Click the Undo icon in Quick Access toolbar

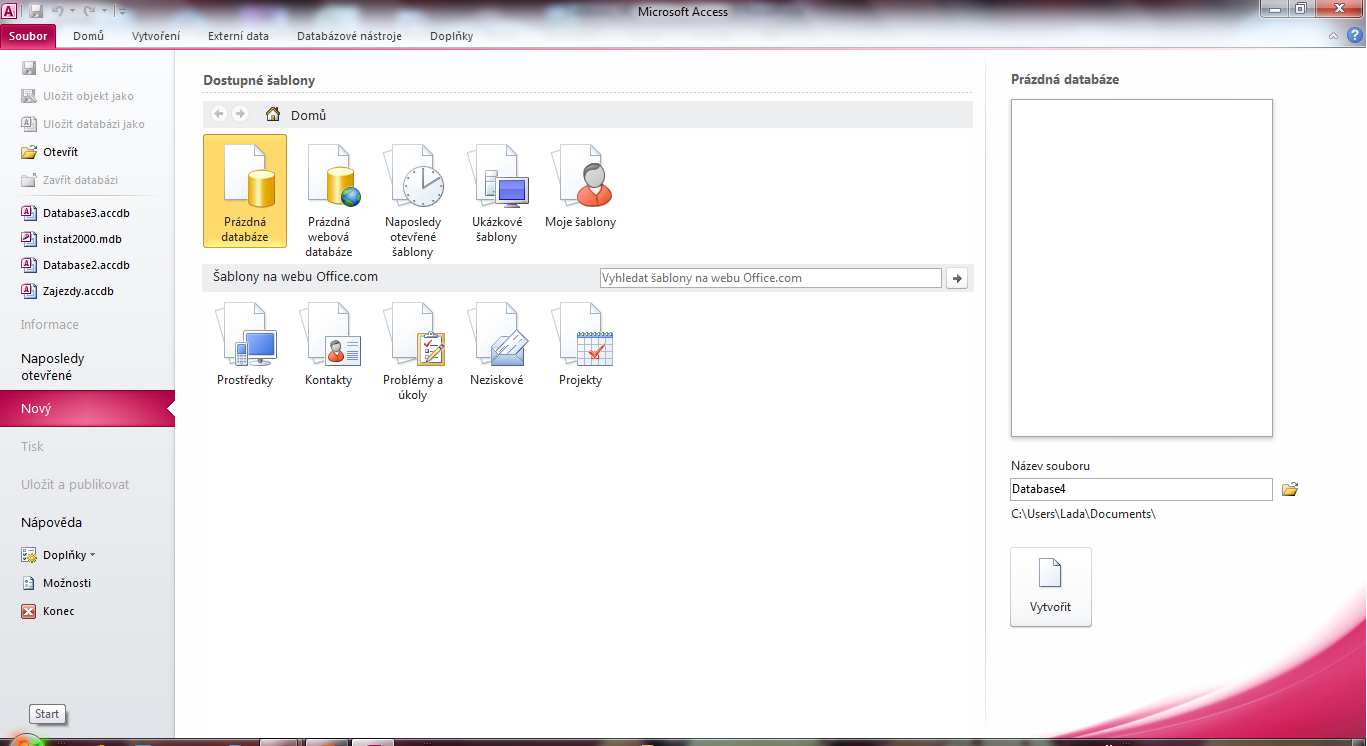click(x=59, y=11)
